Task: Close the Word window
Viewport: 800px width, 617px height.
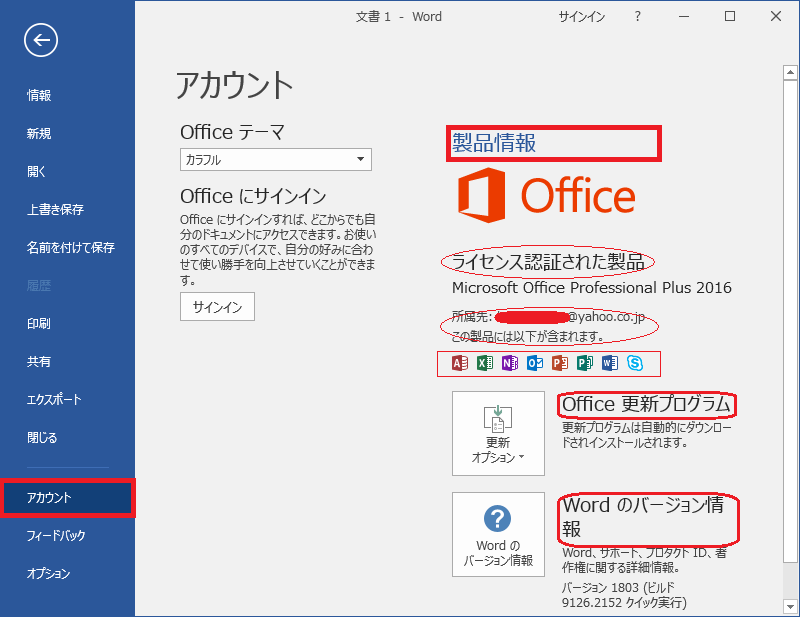Action: (776, 16)
